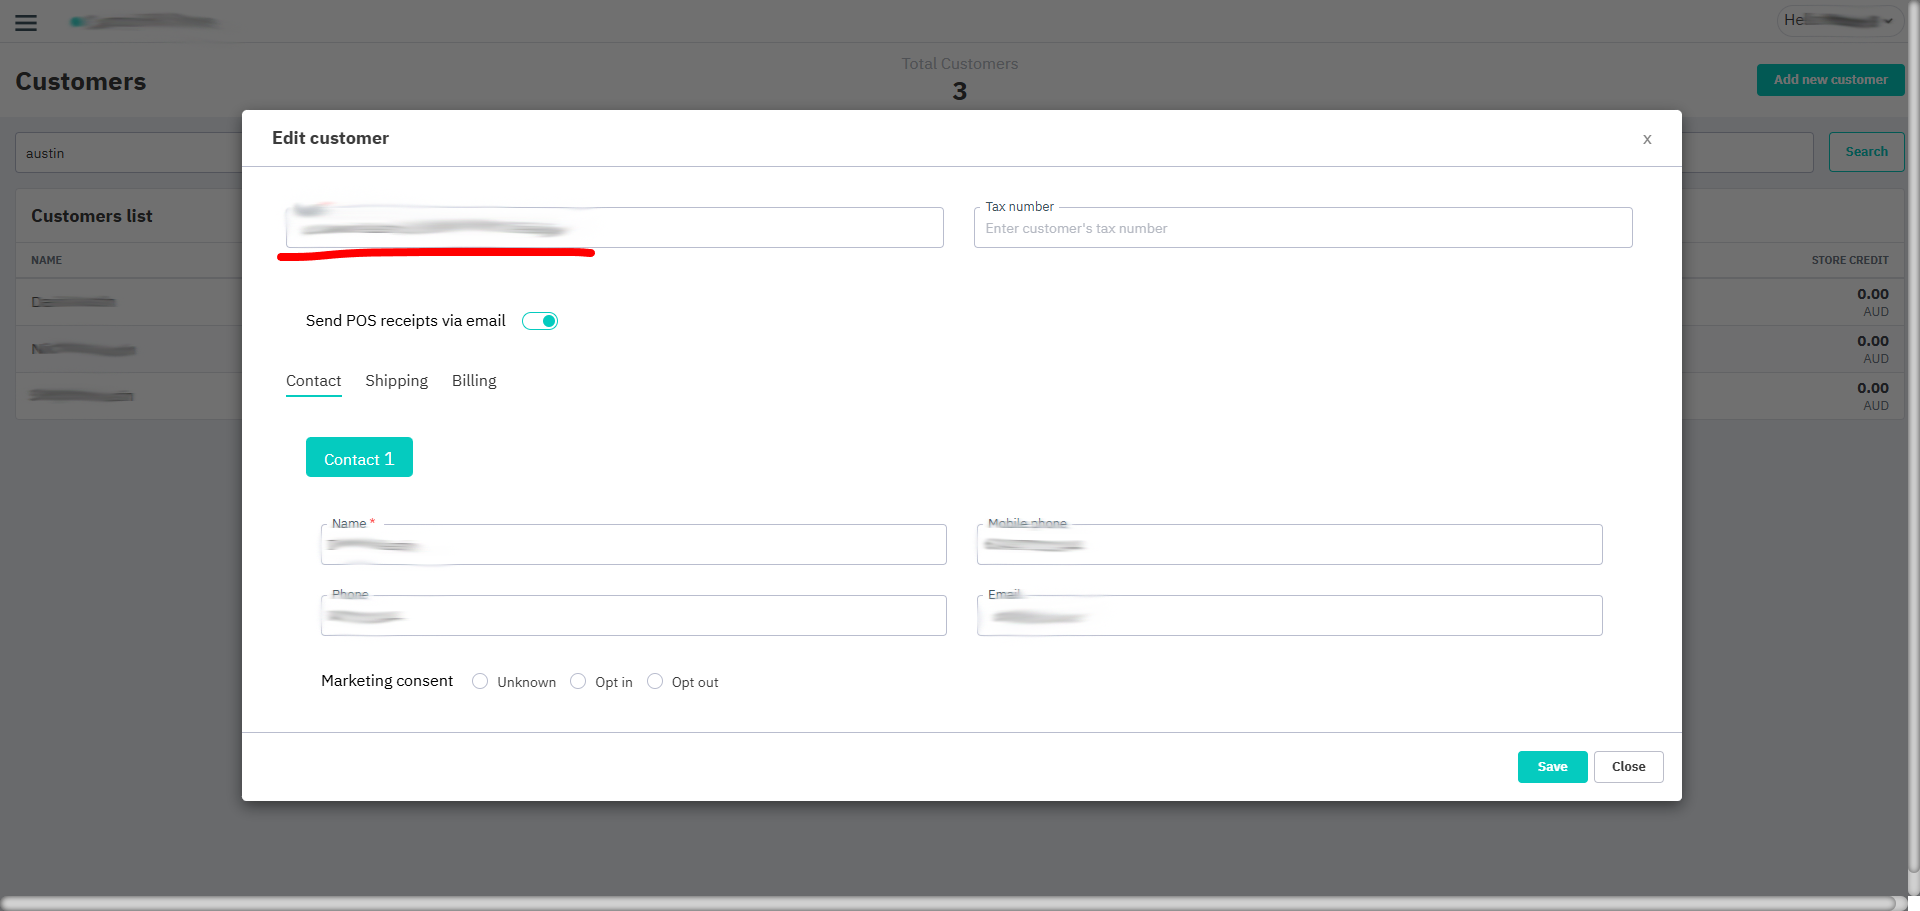Select the Contact 1 button
Screen dimensions: 1920x911
(359, 458)
